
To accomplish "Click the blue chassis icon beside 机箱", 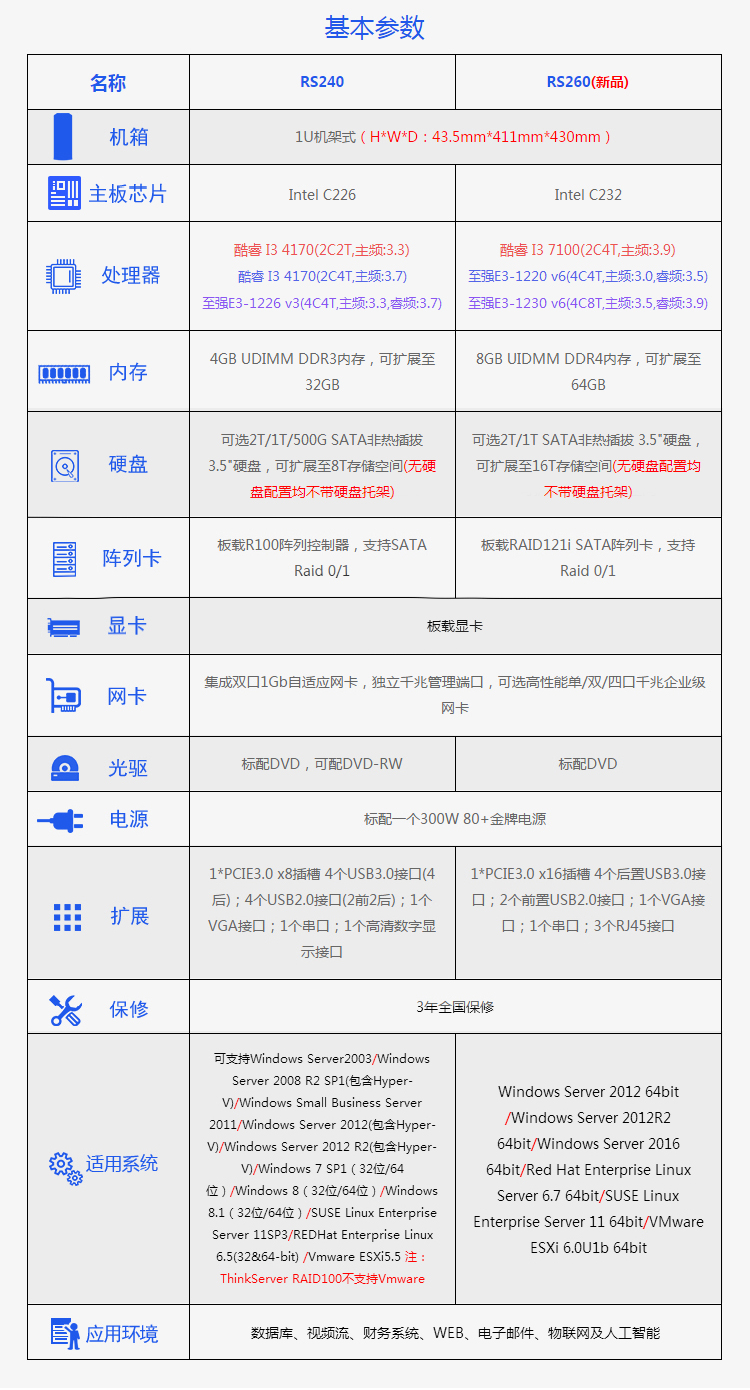I will click(64, 137).
